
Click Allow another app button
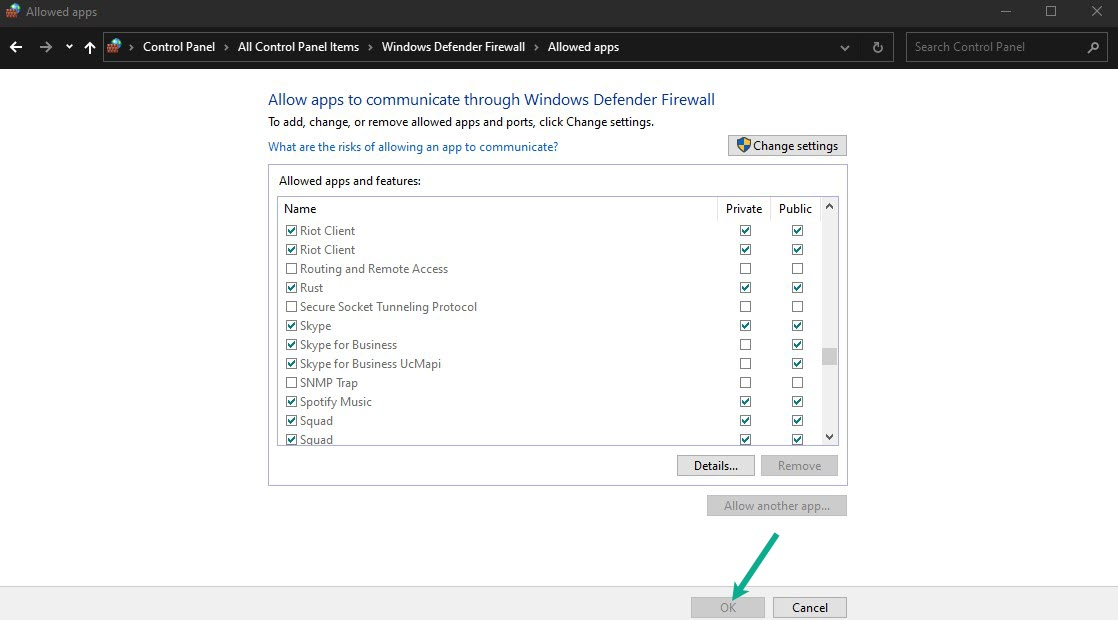click(x=777, y=505)
